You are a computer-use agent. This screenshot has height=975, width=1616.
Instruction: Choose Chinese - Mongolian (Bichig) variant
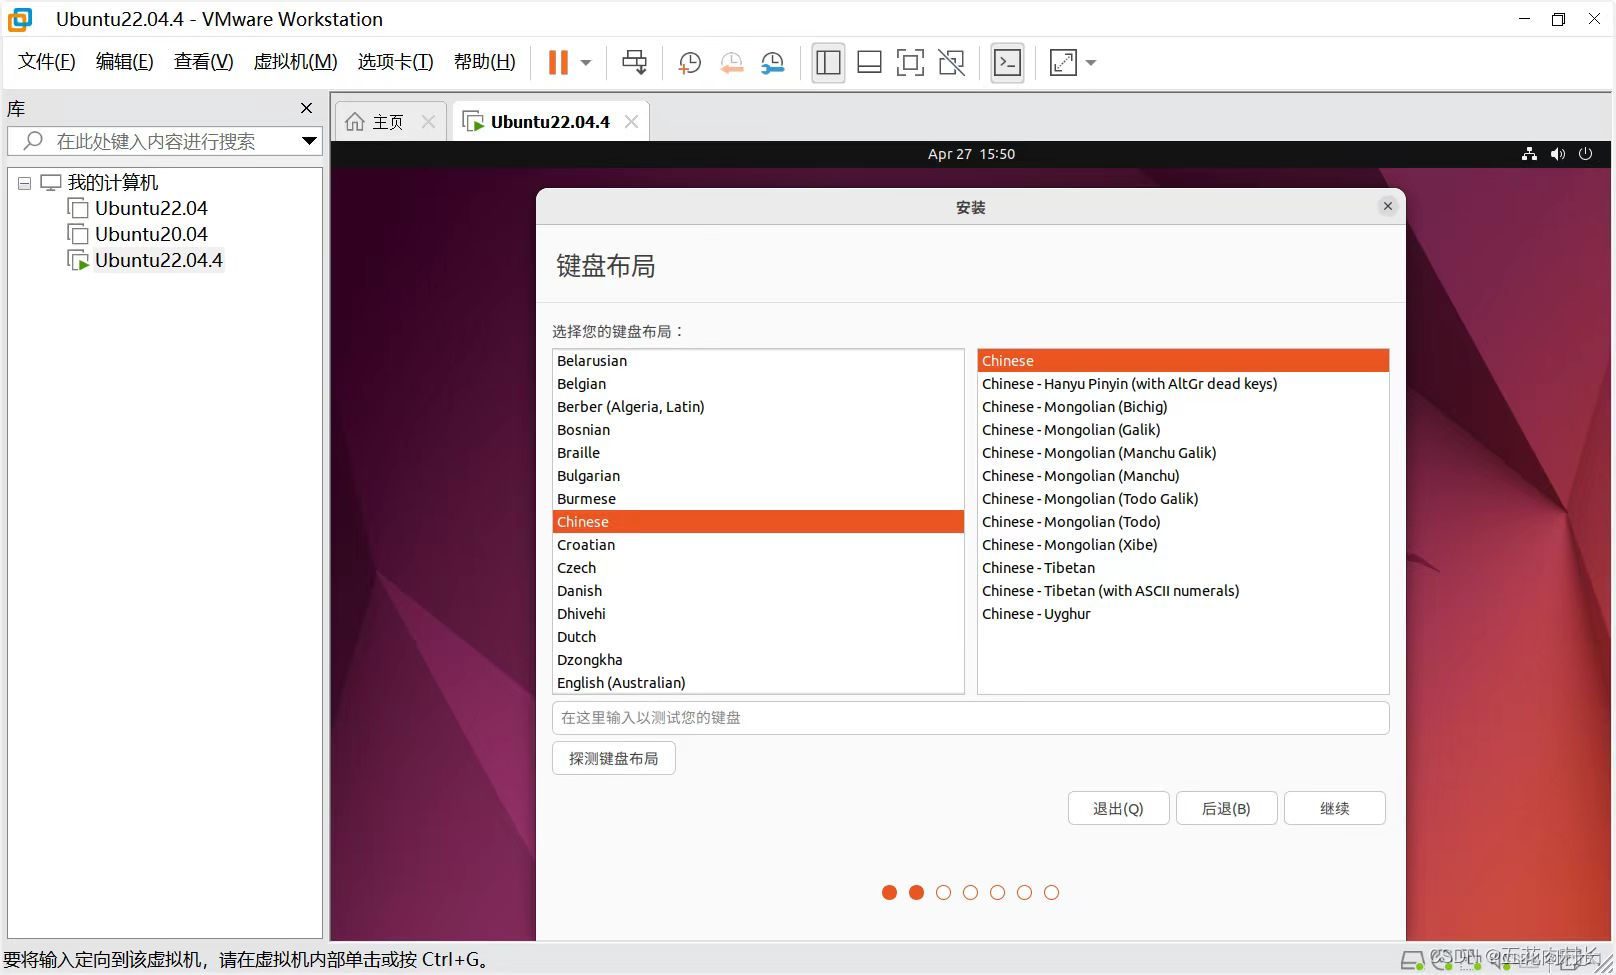pos(1183,407)
